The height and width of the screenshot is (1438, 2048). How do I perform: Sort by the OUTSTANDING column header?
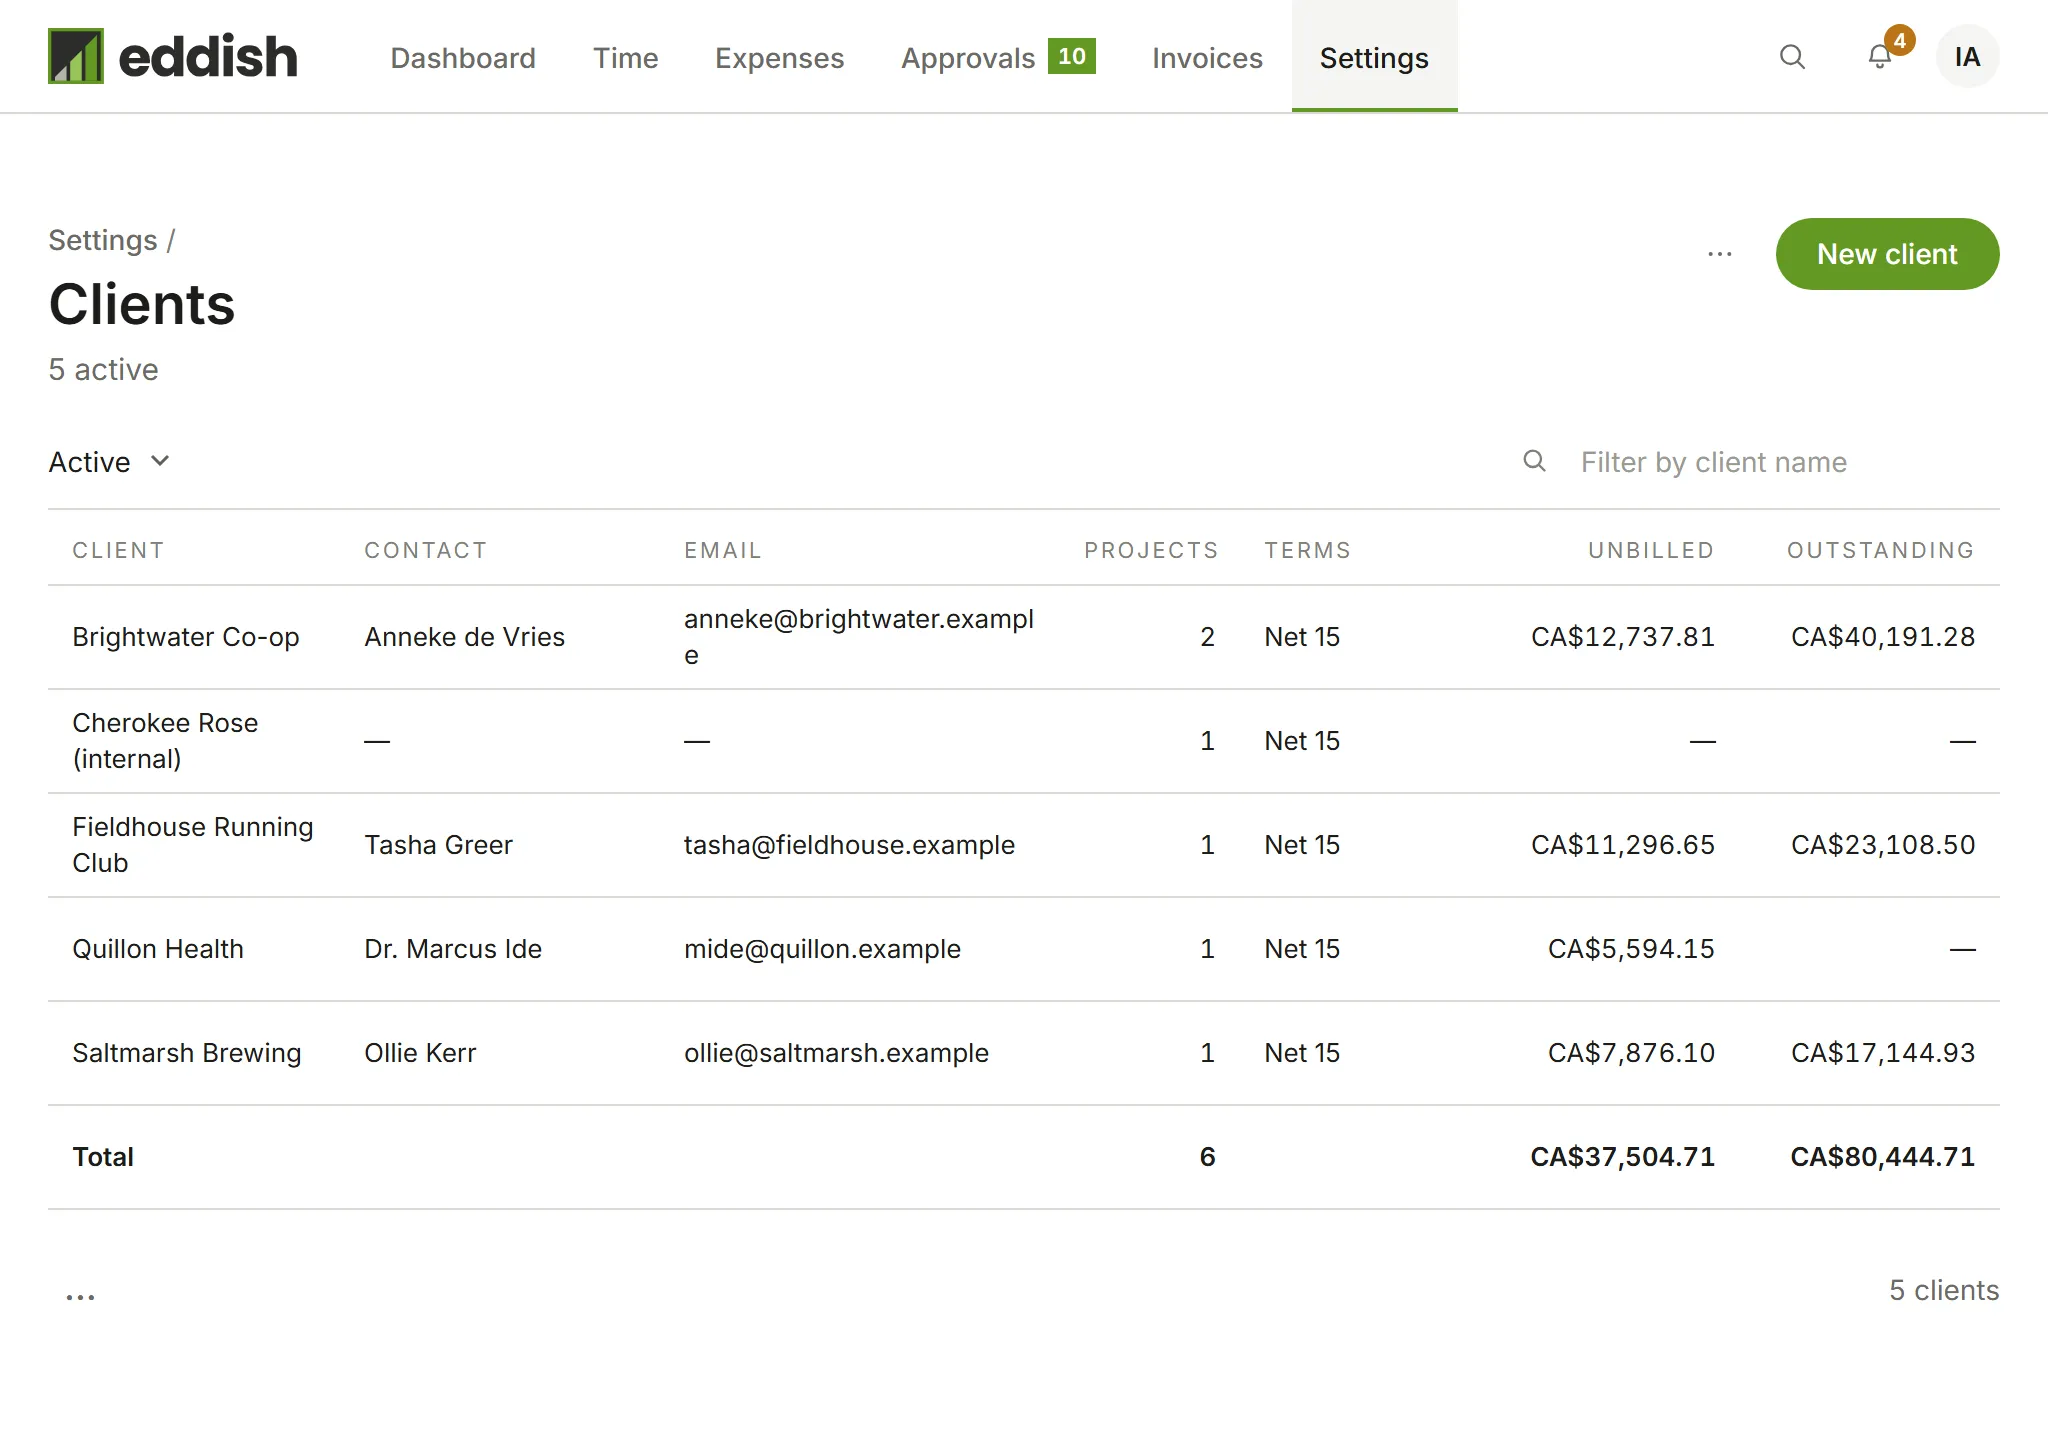pos(1880,550)
